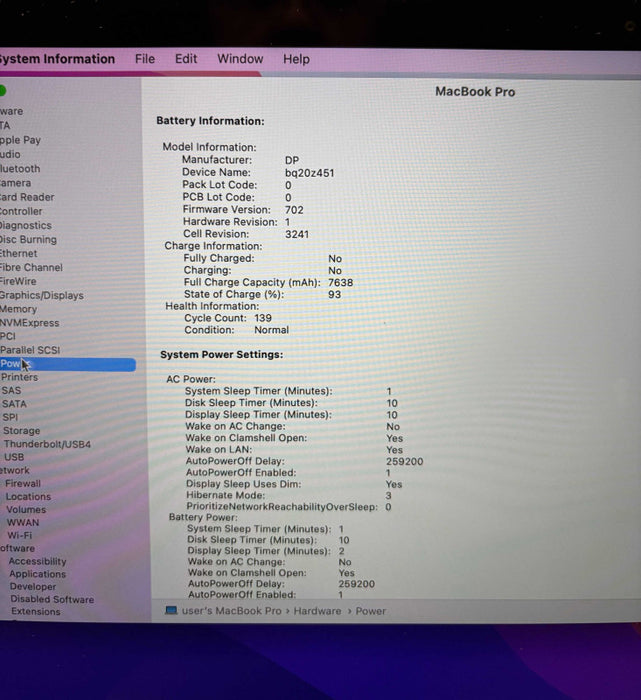This screenshot has width=641, height=700.
Task: Select Accessibility in the sidebar
Action: click(x=37, y=561)
